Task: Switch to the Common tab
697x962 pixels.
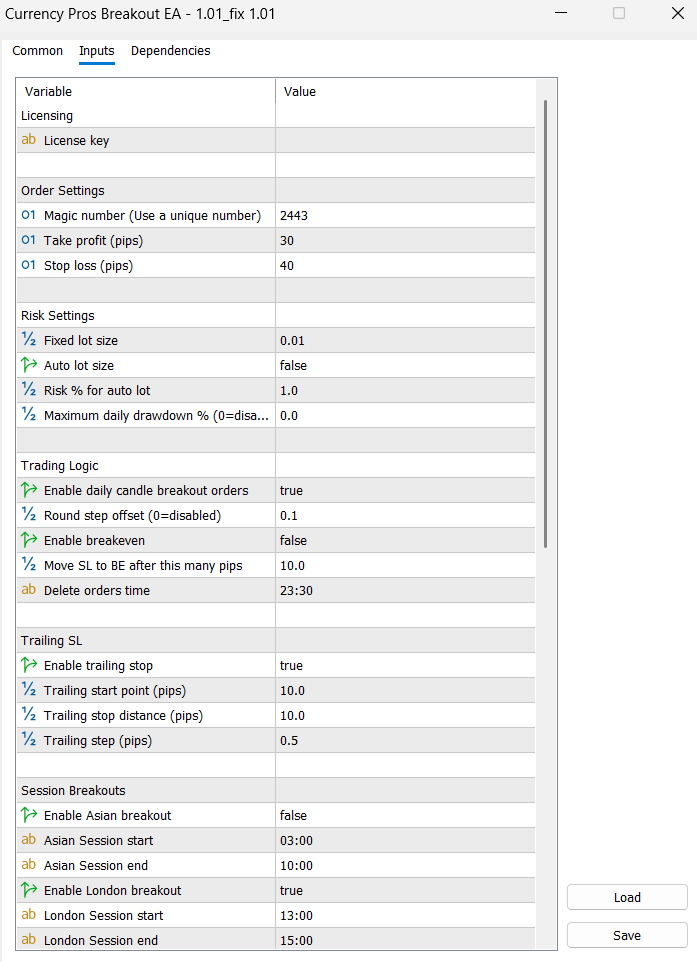Action: point(37,51)
